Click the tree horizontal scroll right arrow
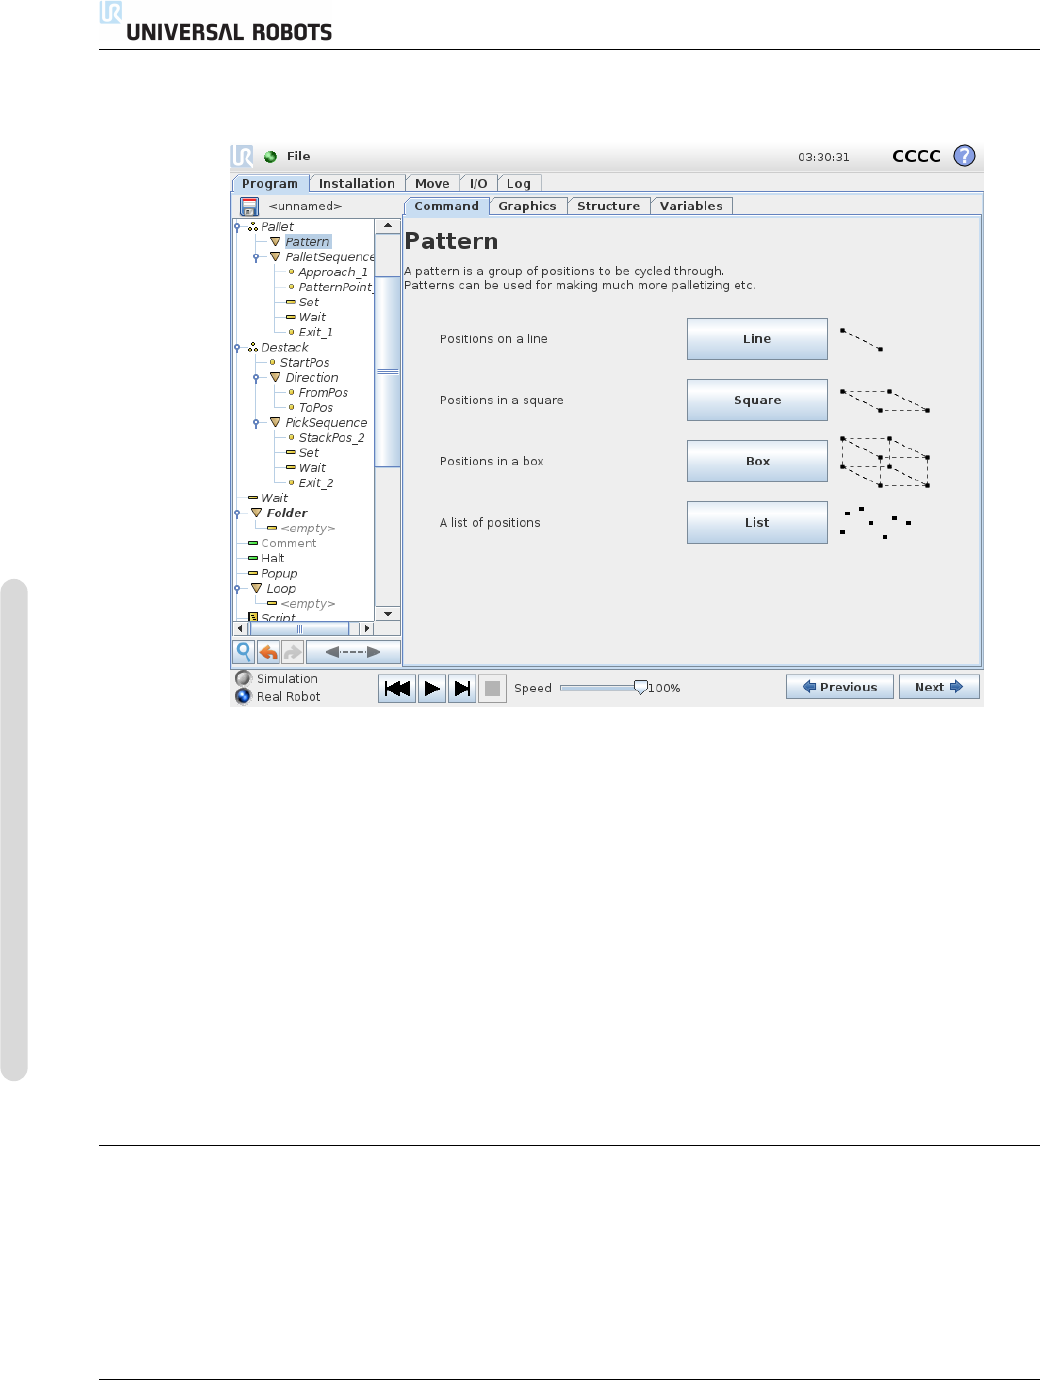The height and width of the screenshot is (1380, 1040). click(367, 629)
